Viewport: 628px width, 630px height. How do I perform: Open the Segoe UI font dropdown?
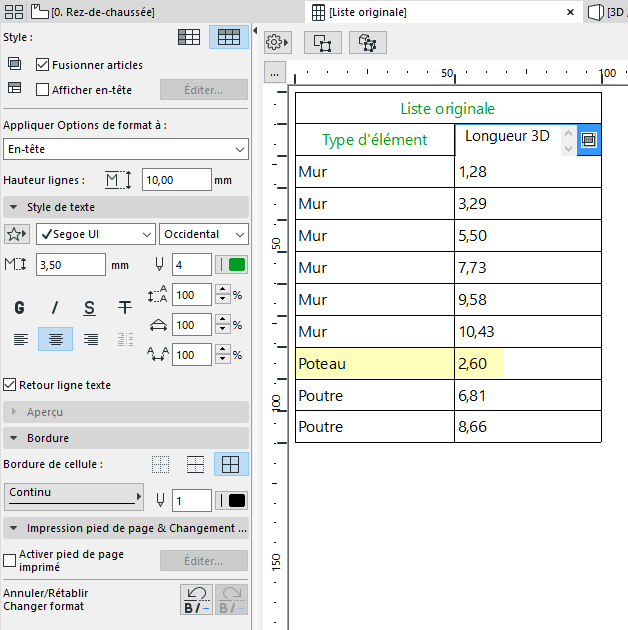[96, 234]
